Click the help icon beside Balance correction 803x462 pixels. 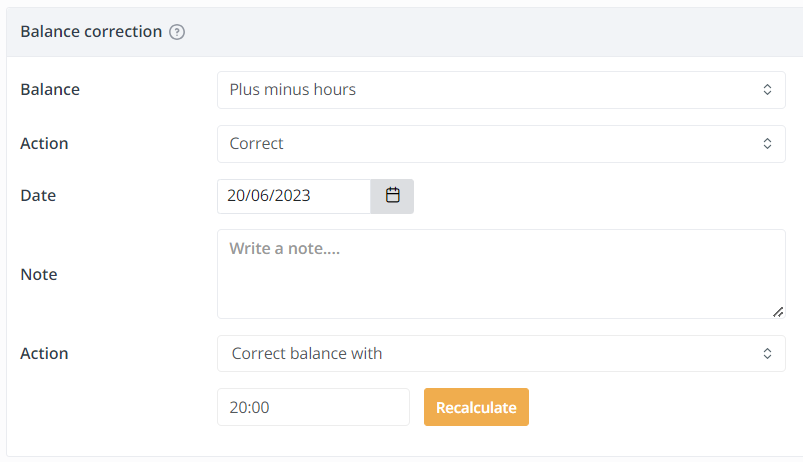pyautogui.click(x=177, y=32)
